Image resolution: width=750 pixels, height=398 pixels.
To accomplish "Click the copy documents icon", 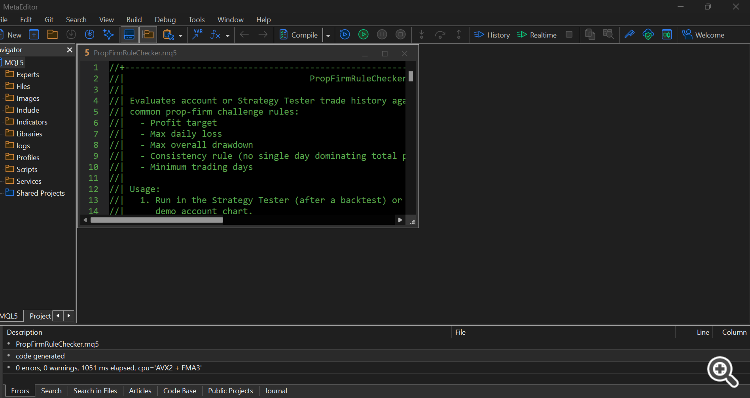I will (x=590, y=34).
